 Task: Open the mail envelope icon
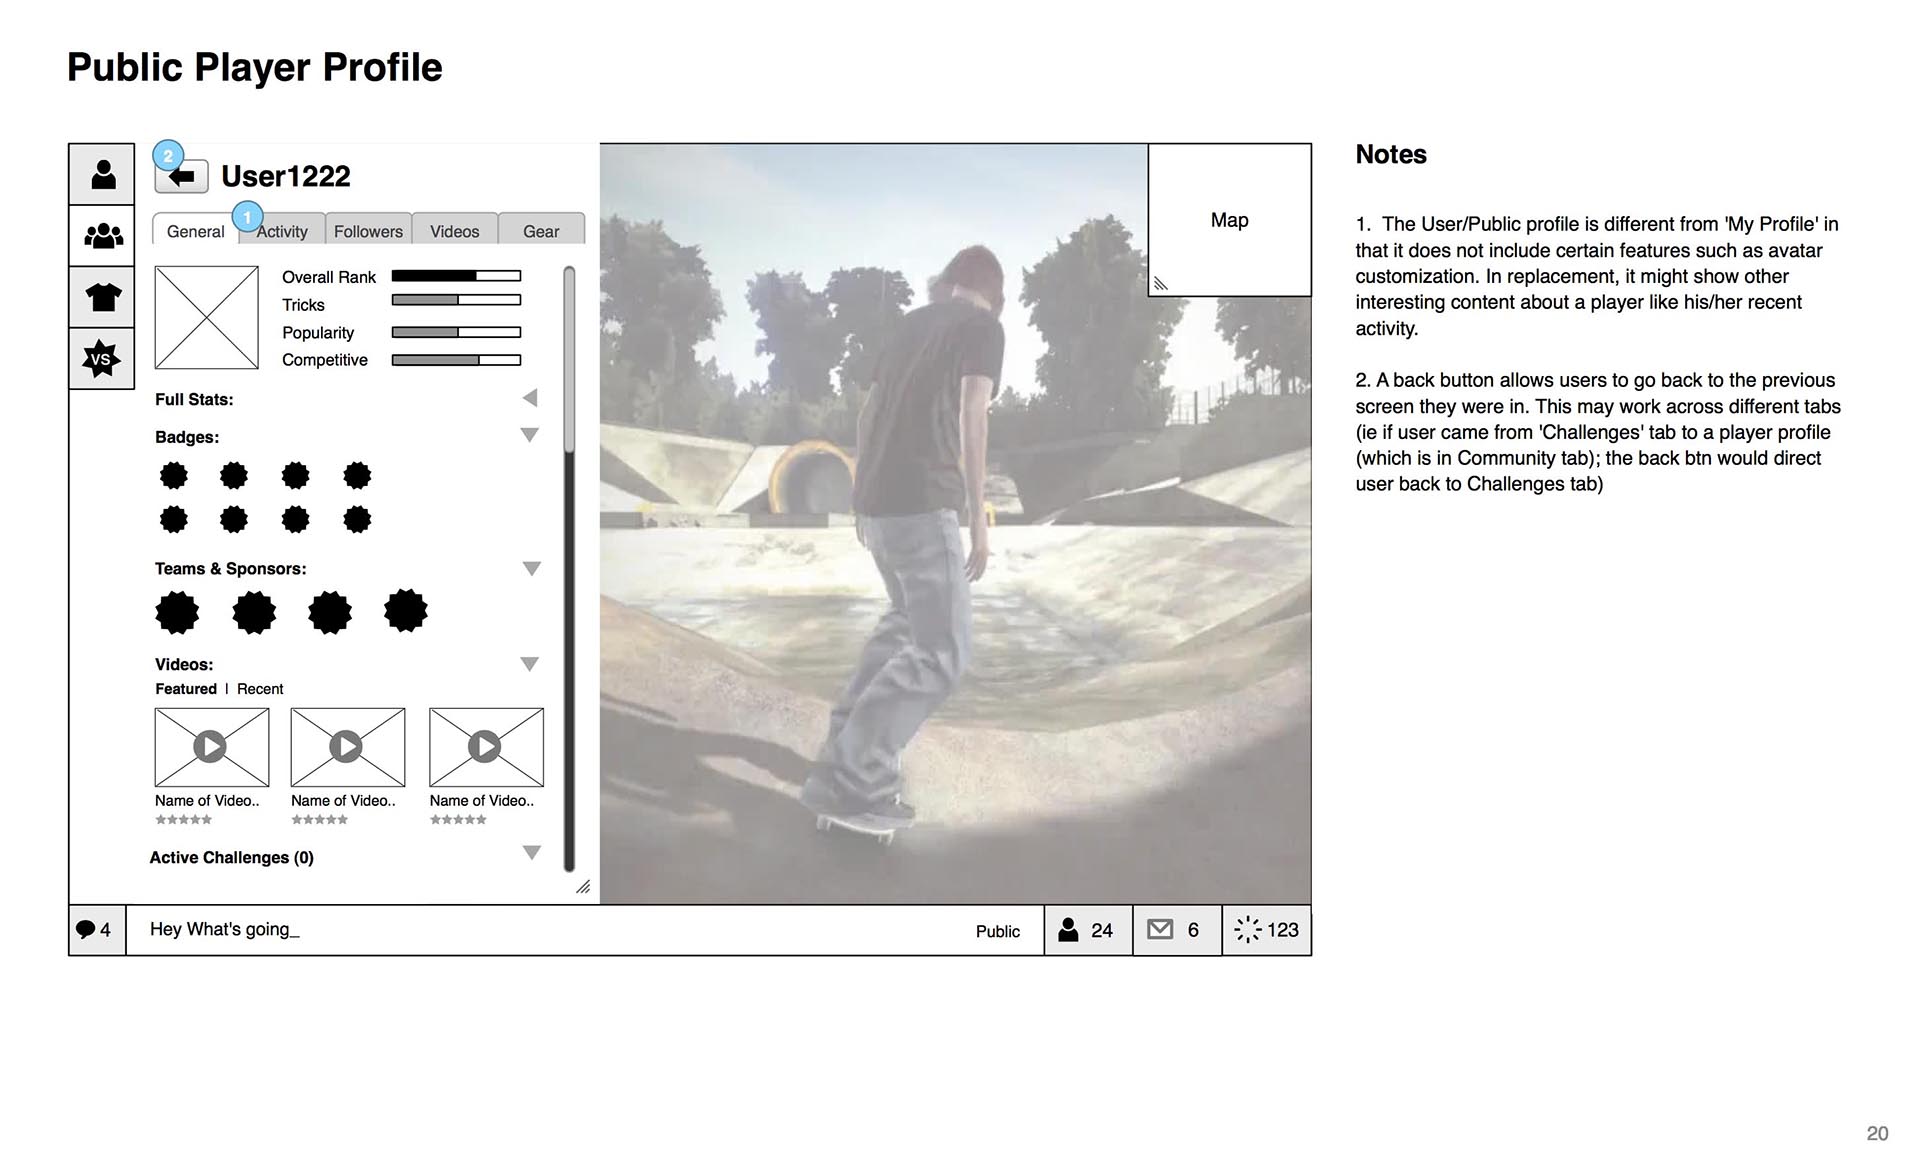click(1160, 930)
